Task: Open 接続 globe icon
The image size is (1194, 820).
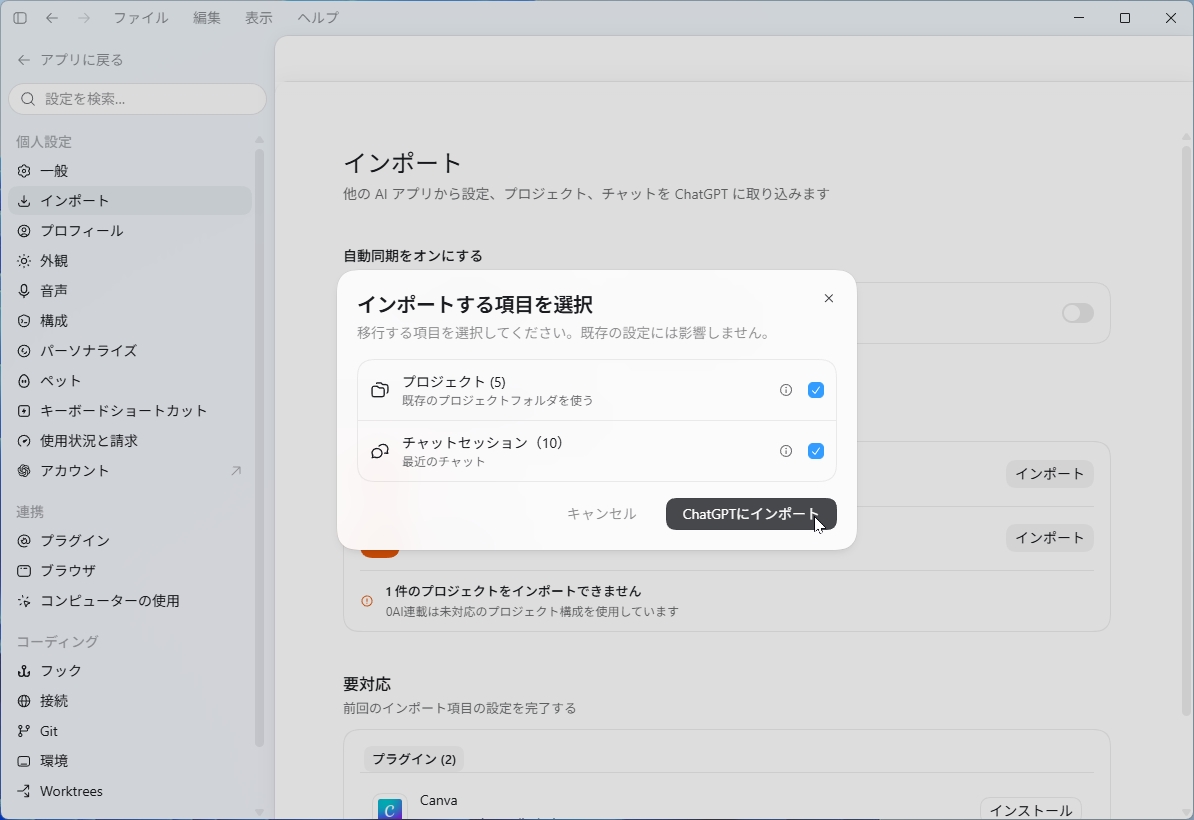Action: tap(24, 701)
